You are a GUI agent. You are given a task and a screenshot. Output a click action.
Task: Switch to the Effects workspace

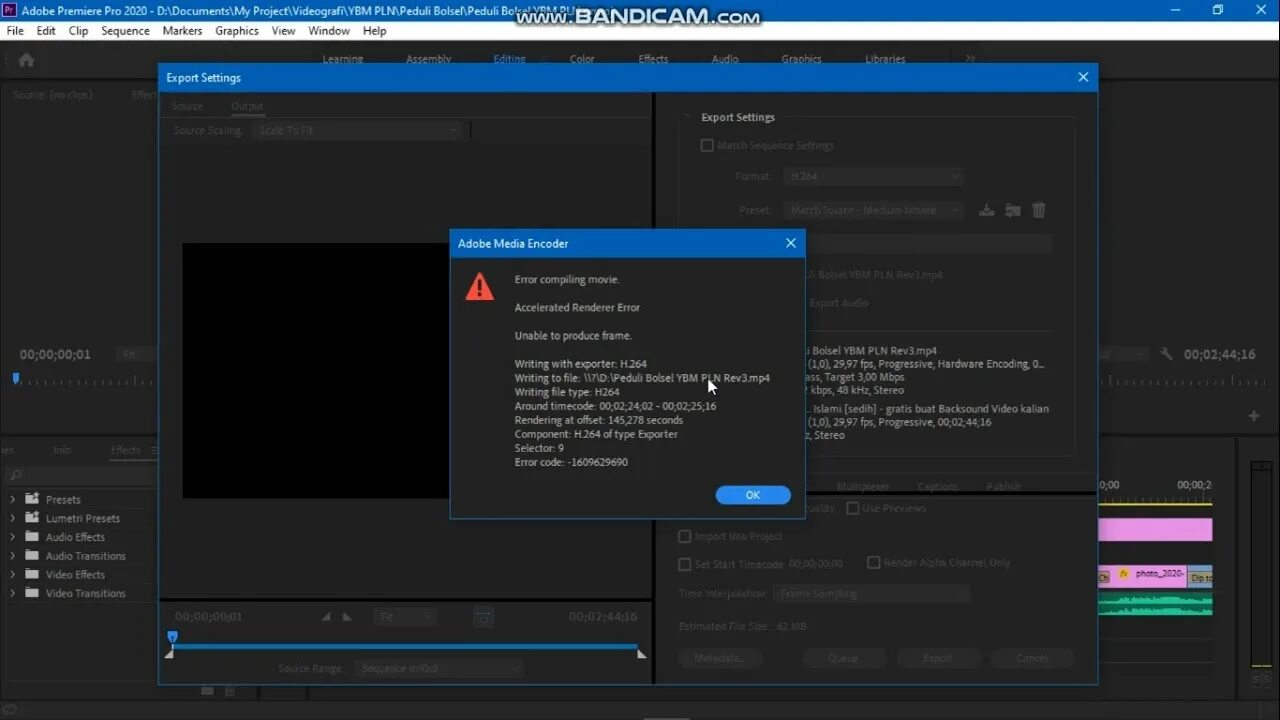(x=653, y=59)
